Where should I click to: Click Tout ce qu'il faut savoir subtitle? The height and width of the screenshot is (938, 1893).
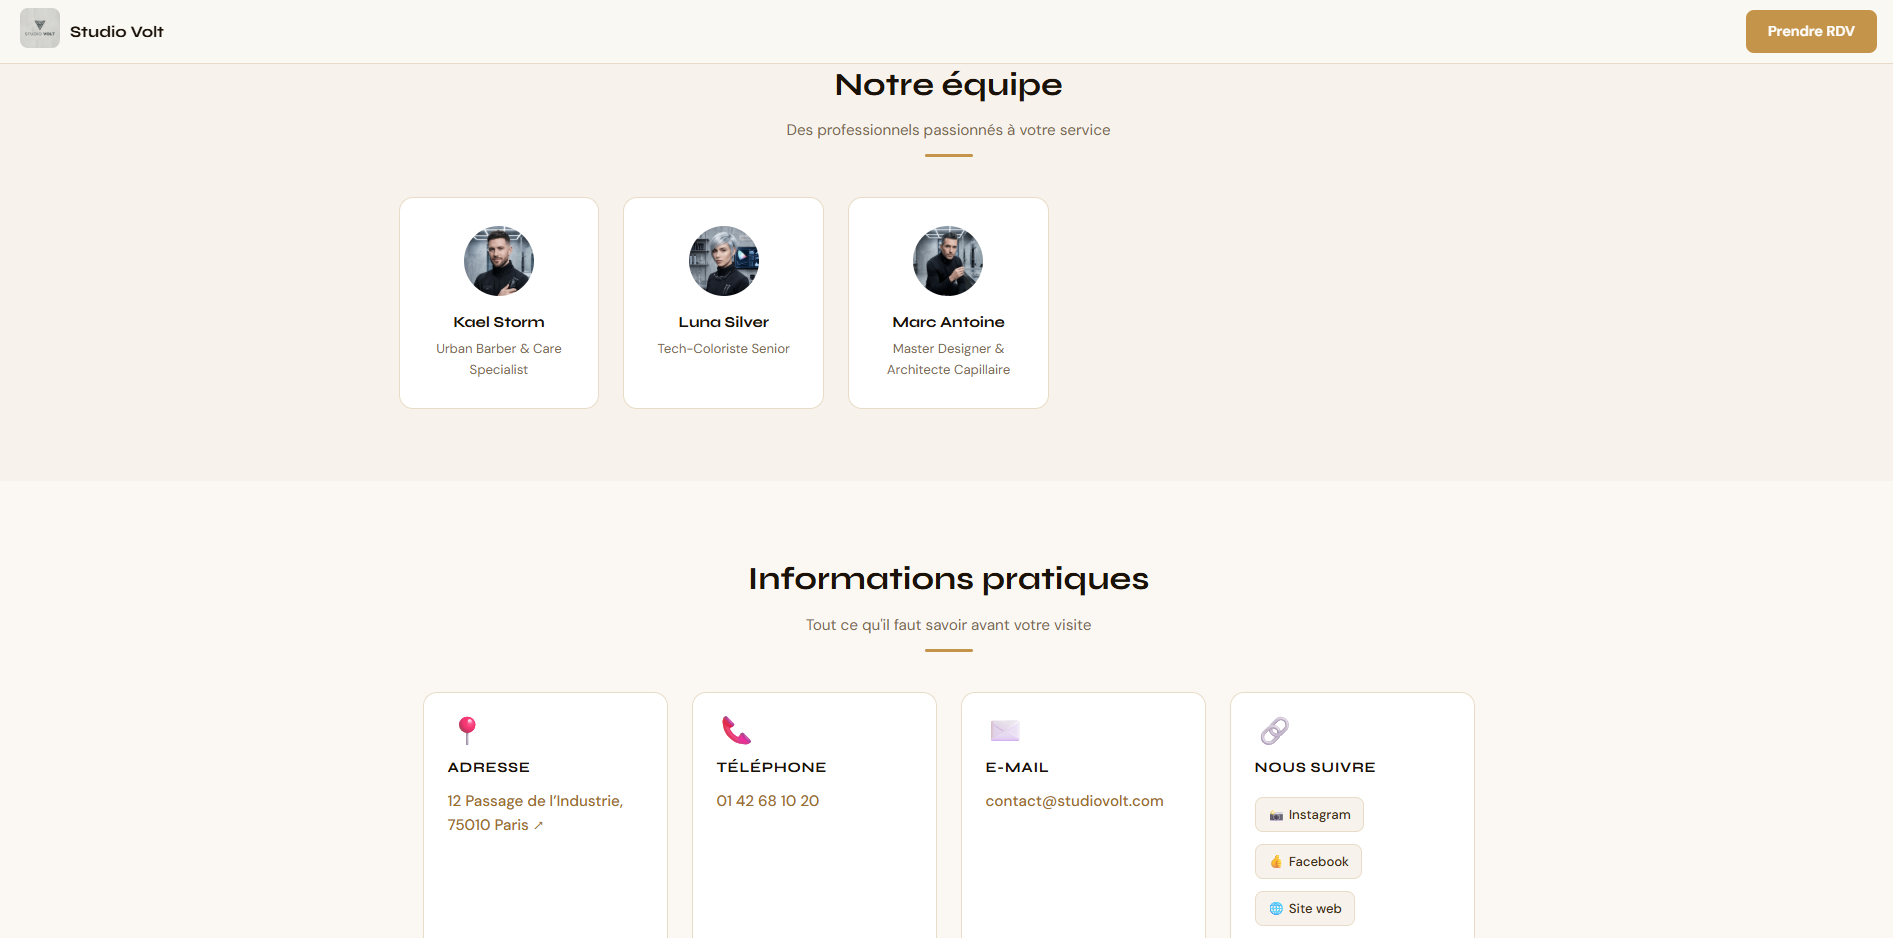(948, 625)
